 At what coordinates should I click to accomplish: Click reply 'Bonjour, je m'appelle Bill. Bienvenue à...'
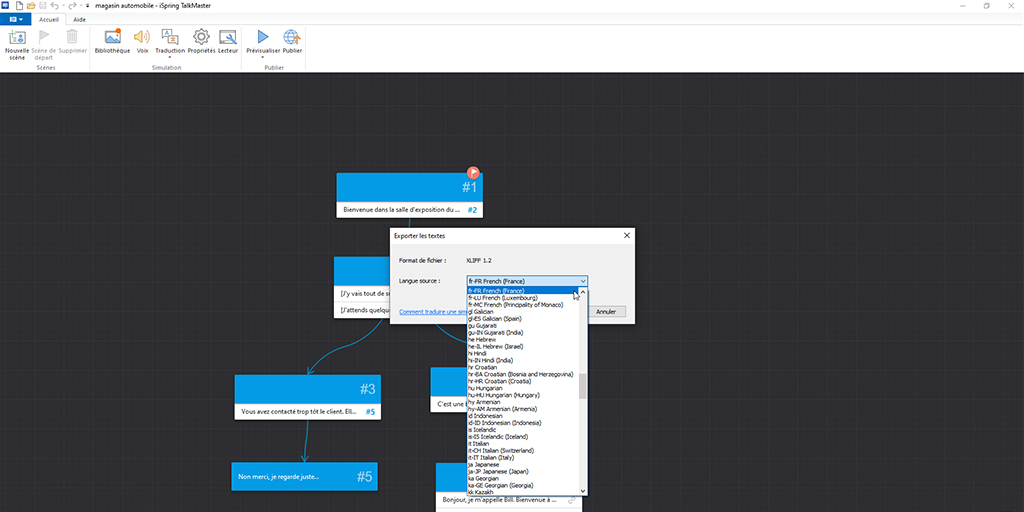click(x=500, y=500)
